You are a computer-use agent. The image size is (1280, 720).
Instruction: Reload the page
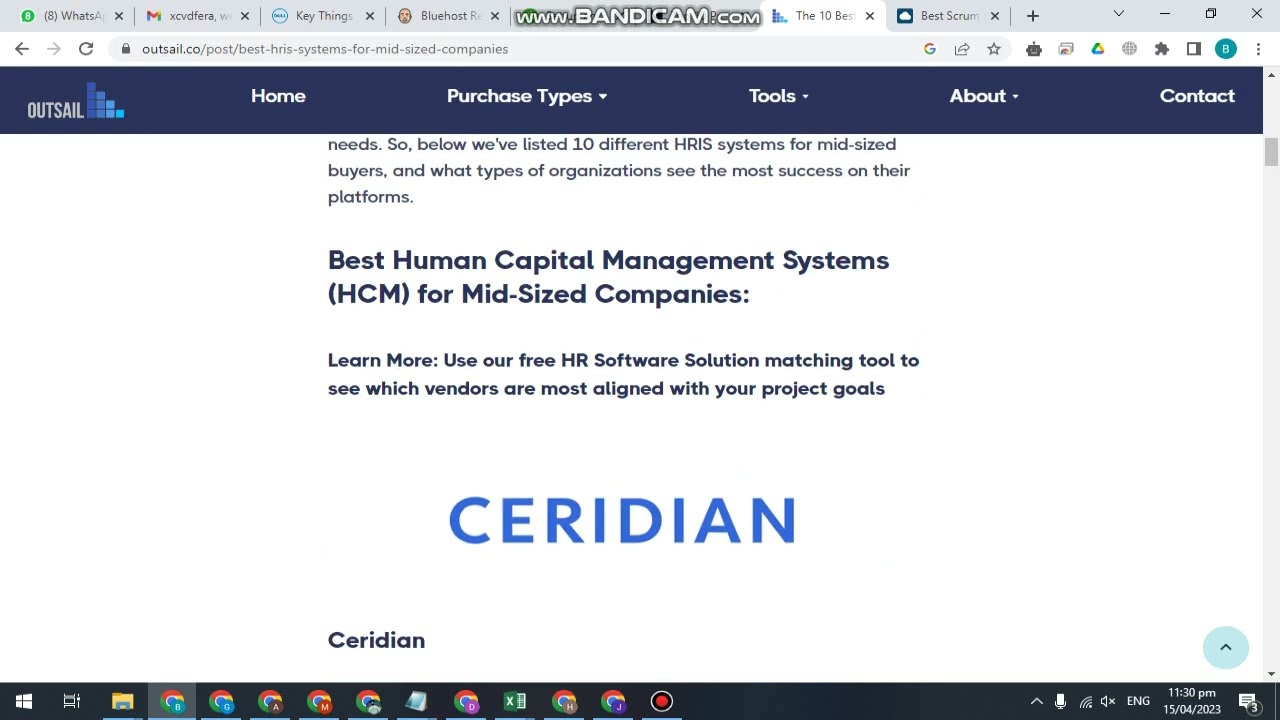(x=86, y=49)
